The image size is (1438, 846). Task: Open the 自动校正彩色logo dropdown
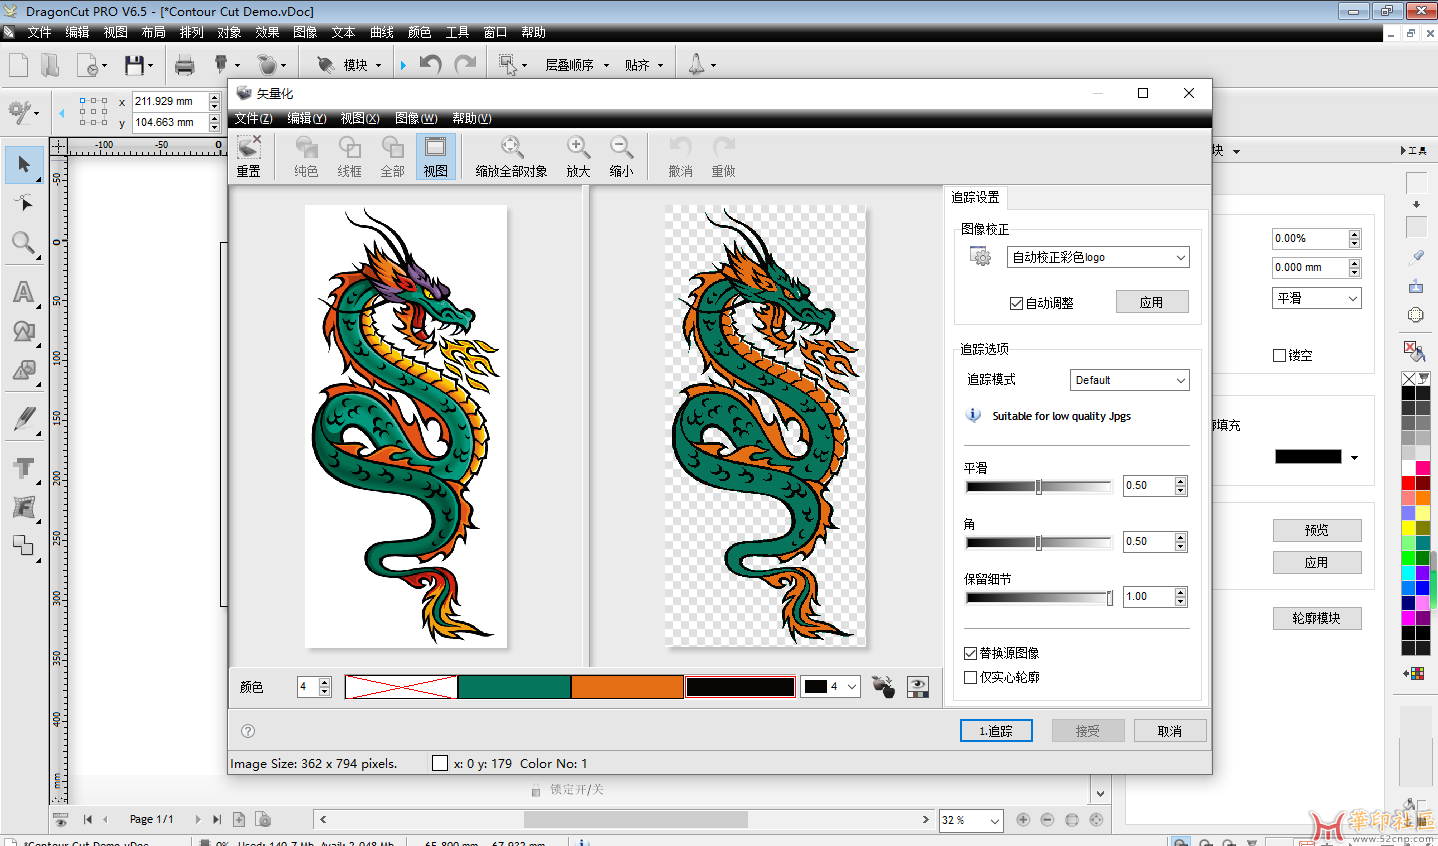point(1097,257)
